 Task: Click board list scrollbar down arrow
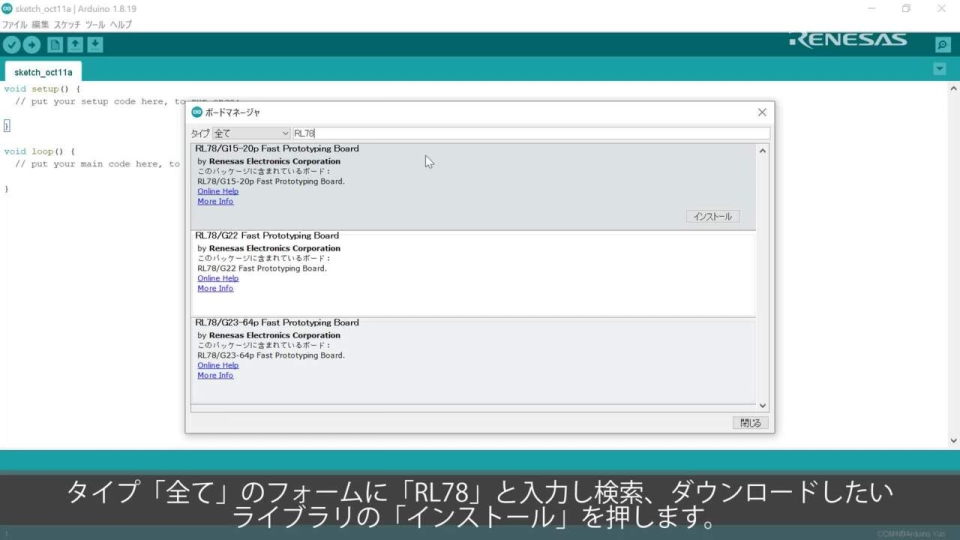(763, 405)
